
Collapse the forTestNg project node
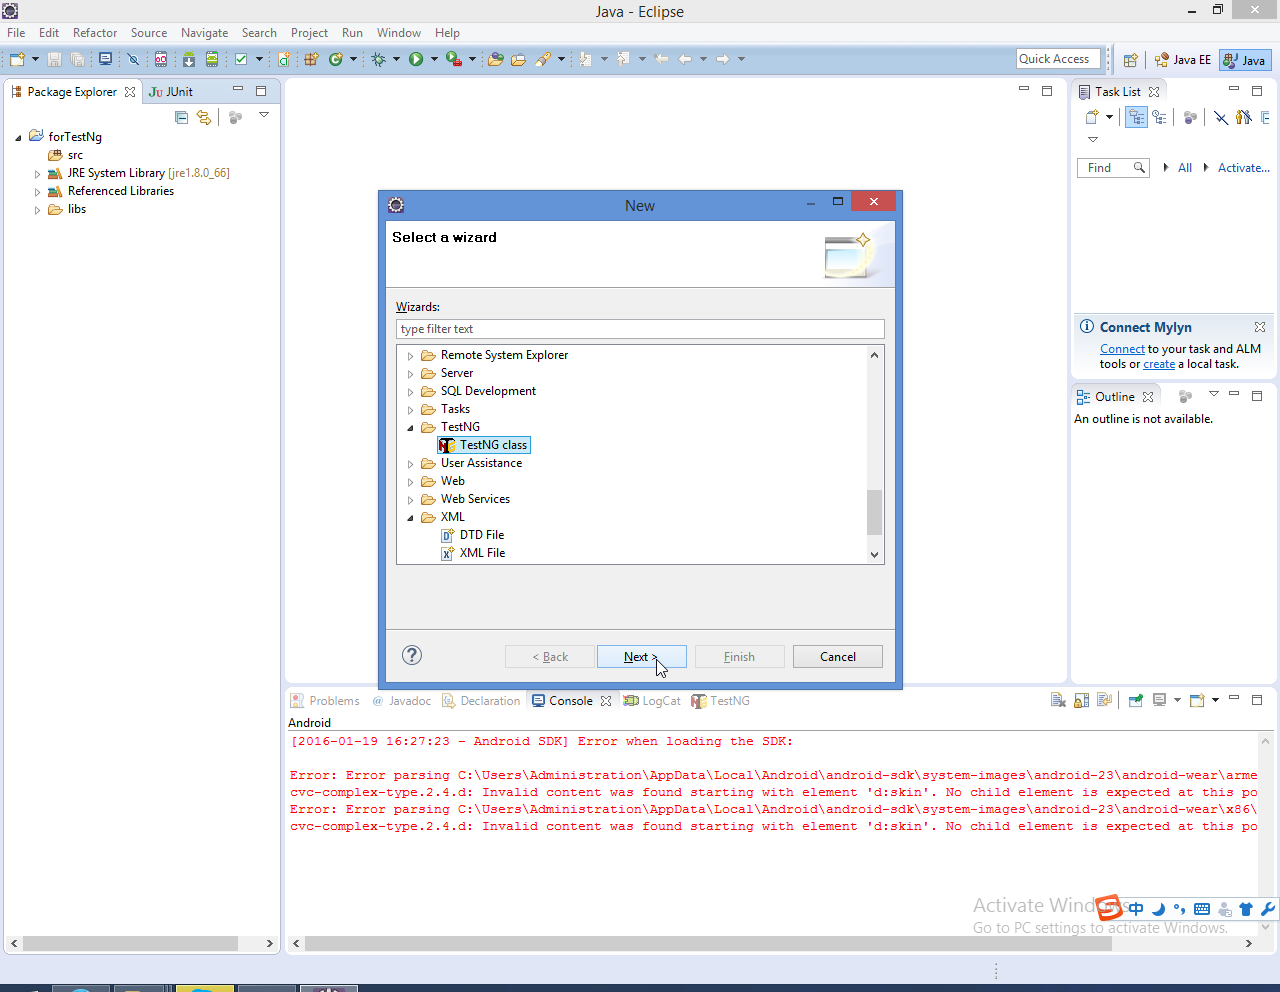[x=18, y=138]
